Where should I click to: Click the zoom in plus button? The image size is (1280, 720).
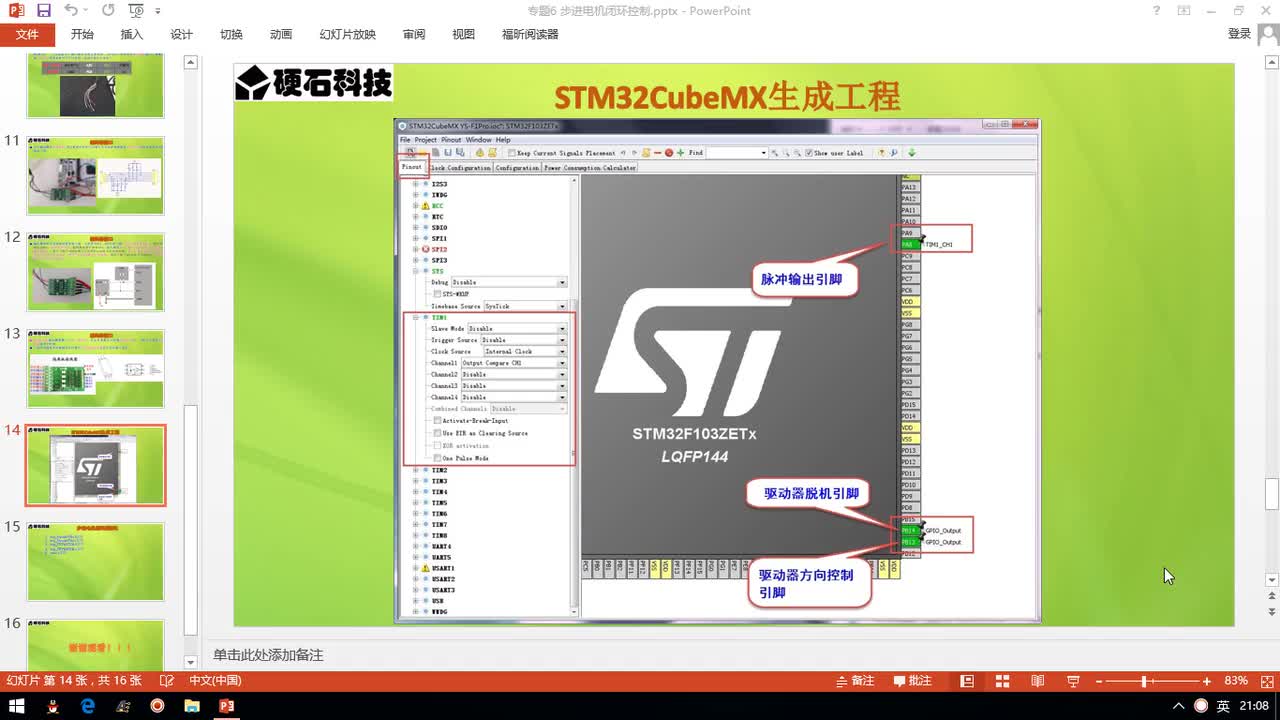[1206, 681]
